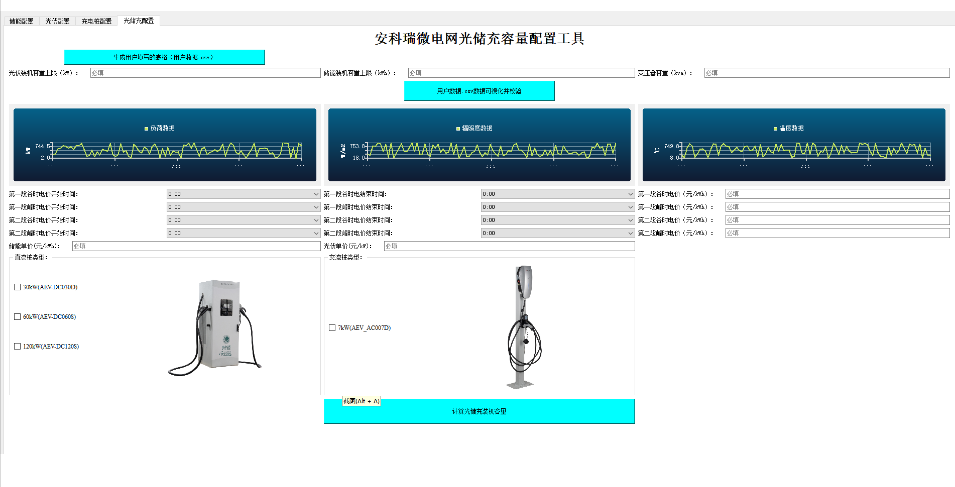Open first-period peak price end time dropdown

point(558,207)
